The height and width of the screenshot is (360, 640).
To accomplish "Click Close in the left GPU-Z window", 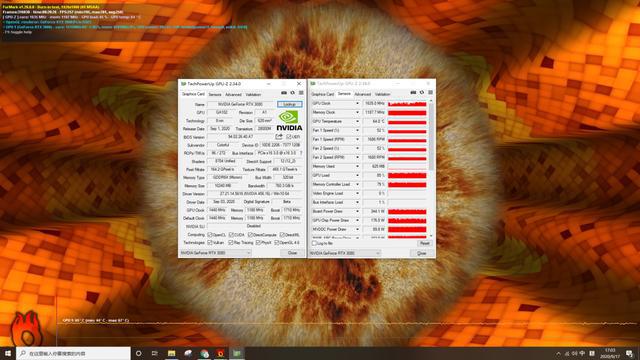I will point(293,253).
